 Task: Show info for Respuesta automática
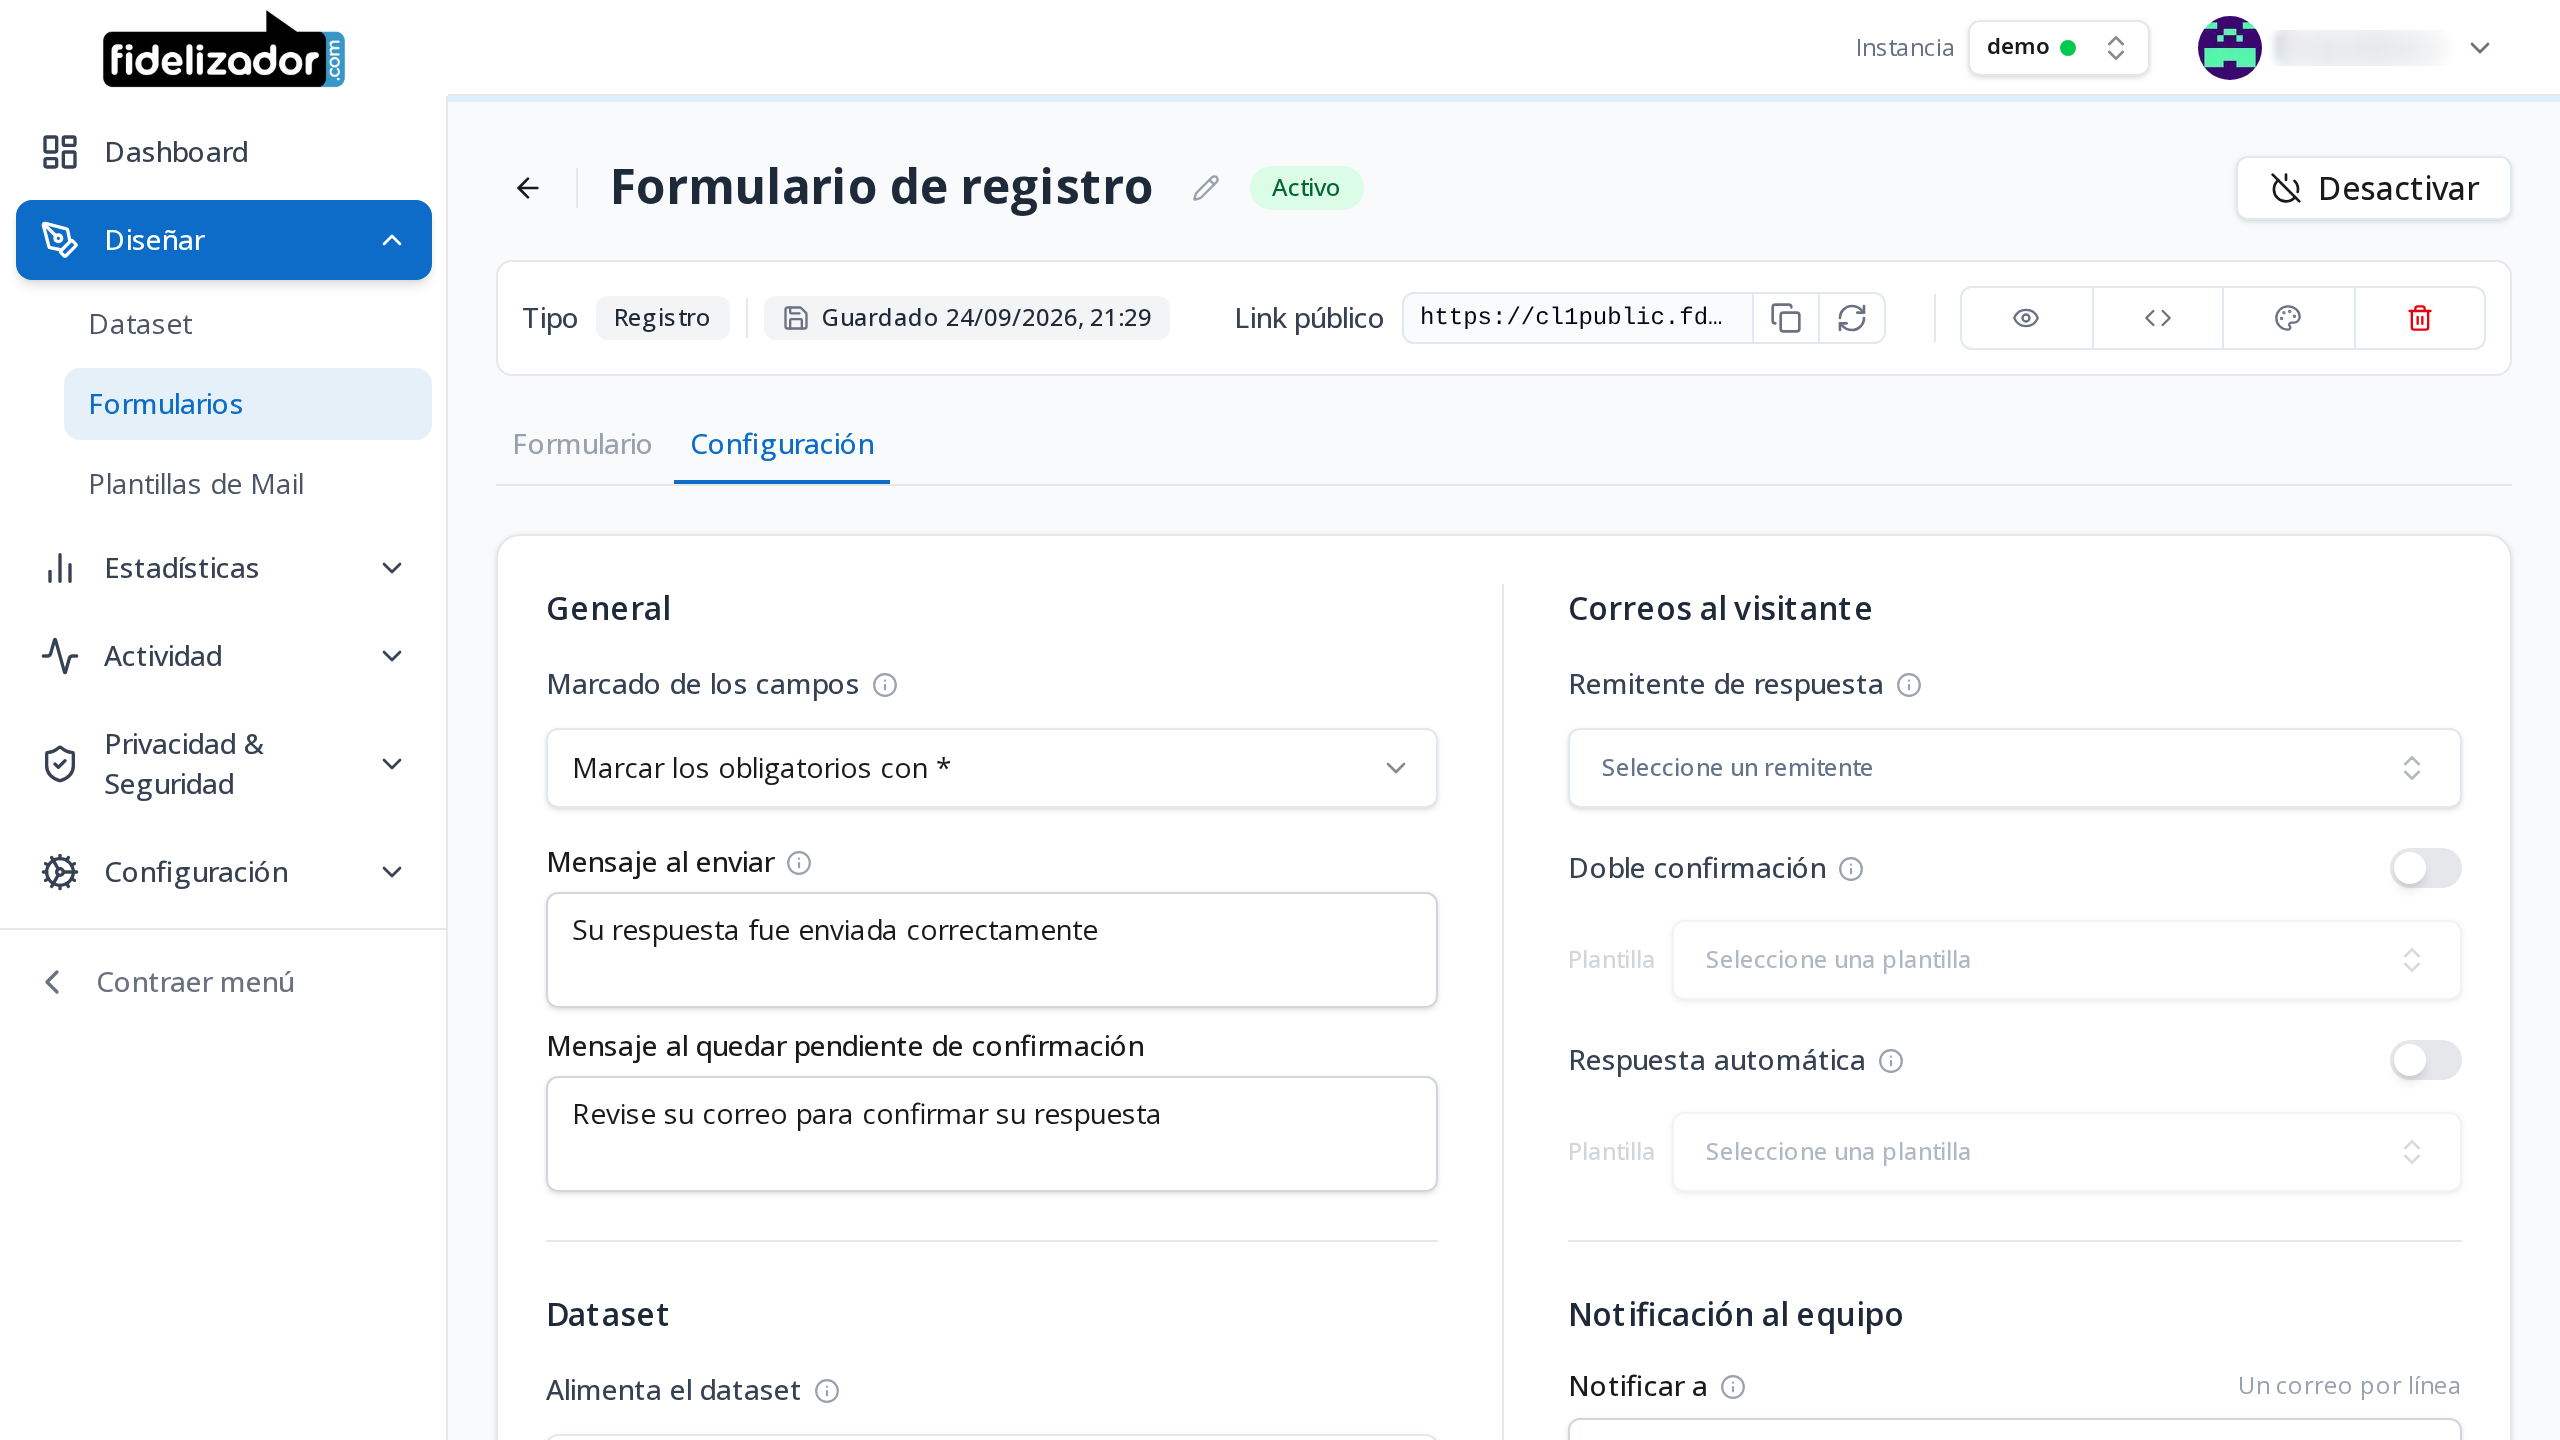pyautogui.click(x=1891, y=1061)
